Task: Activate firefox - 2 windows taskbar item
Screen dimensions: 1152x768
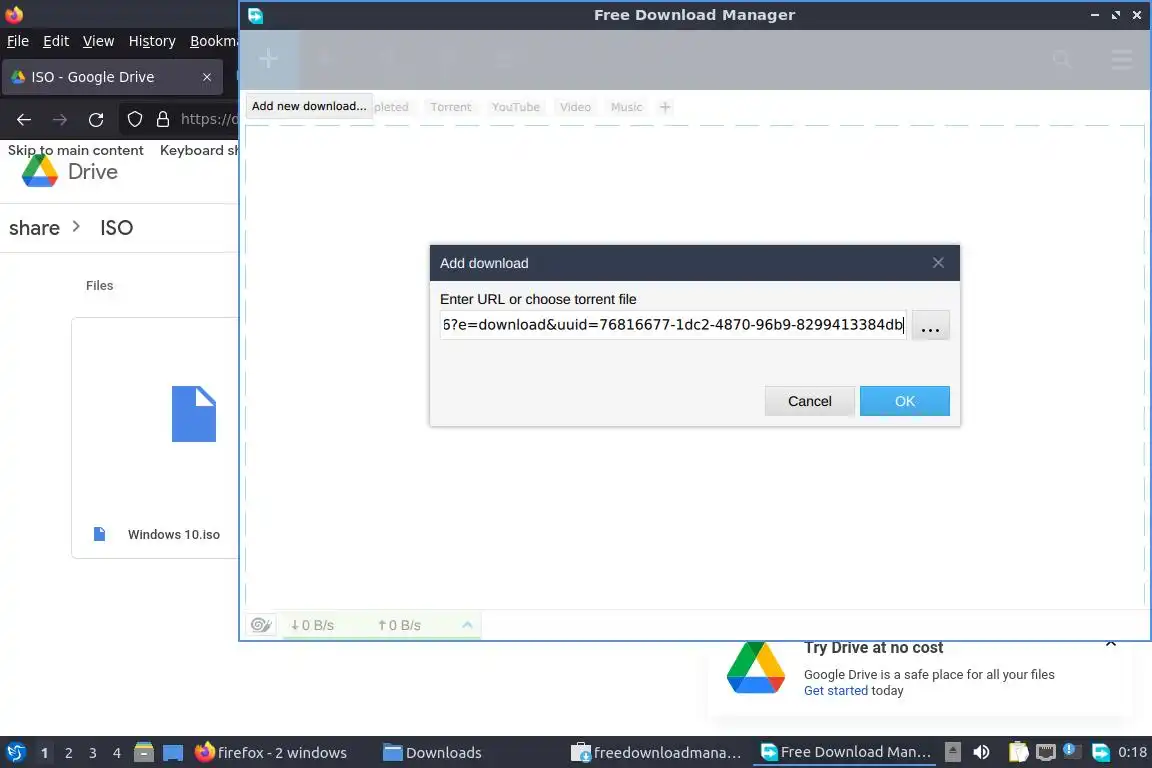Action: [x=271, y=753]
